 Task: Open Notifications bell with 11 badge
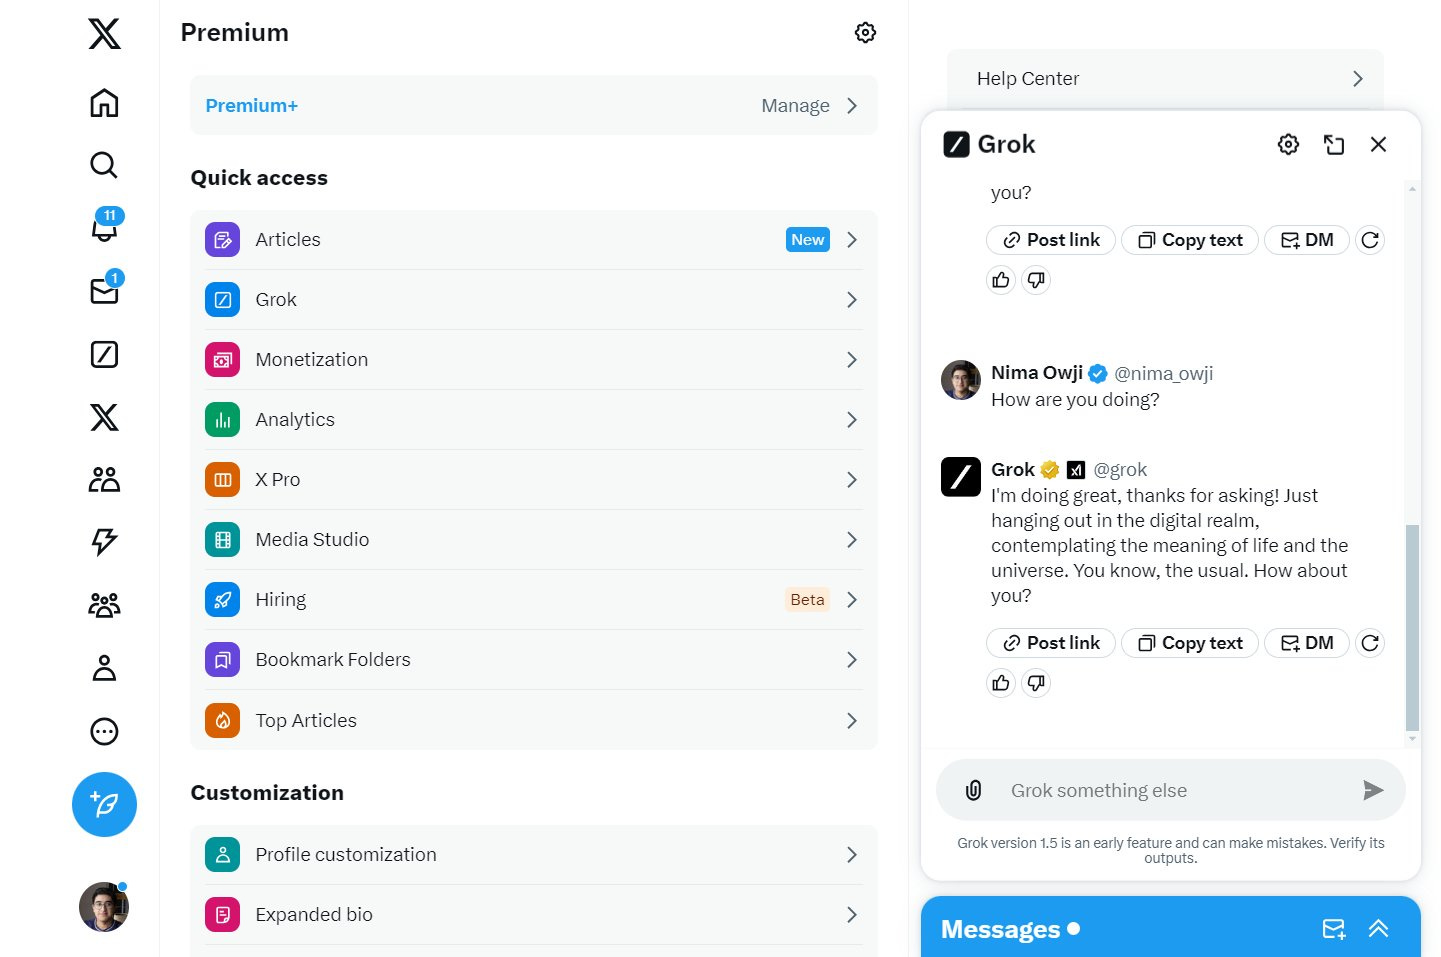pyautogui.click(x=105, y=227)
